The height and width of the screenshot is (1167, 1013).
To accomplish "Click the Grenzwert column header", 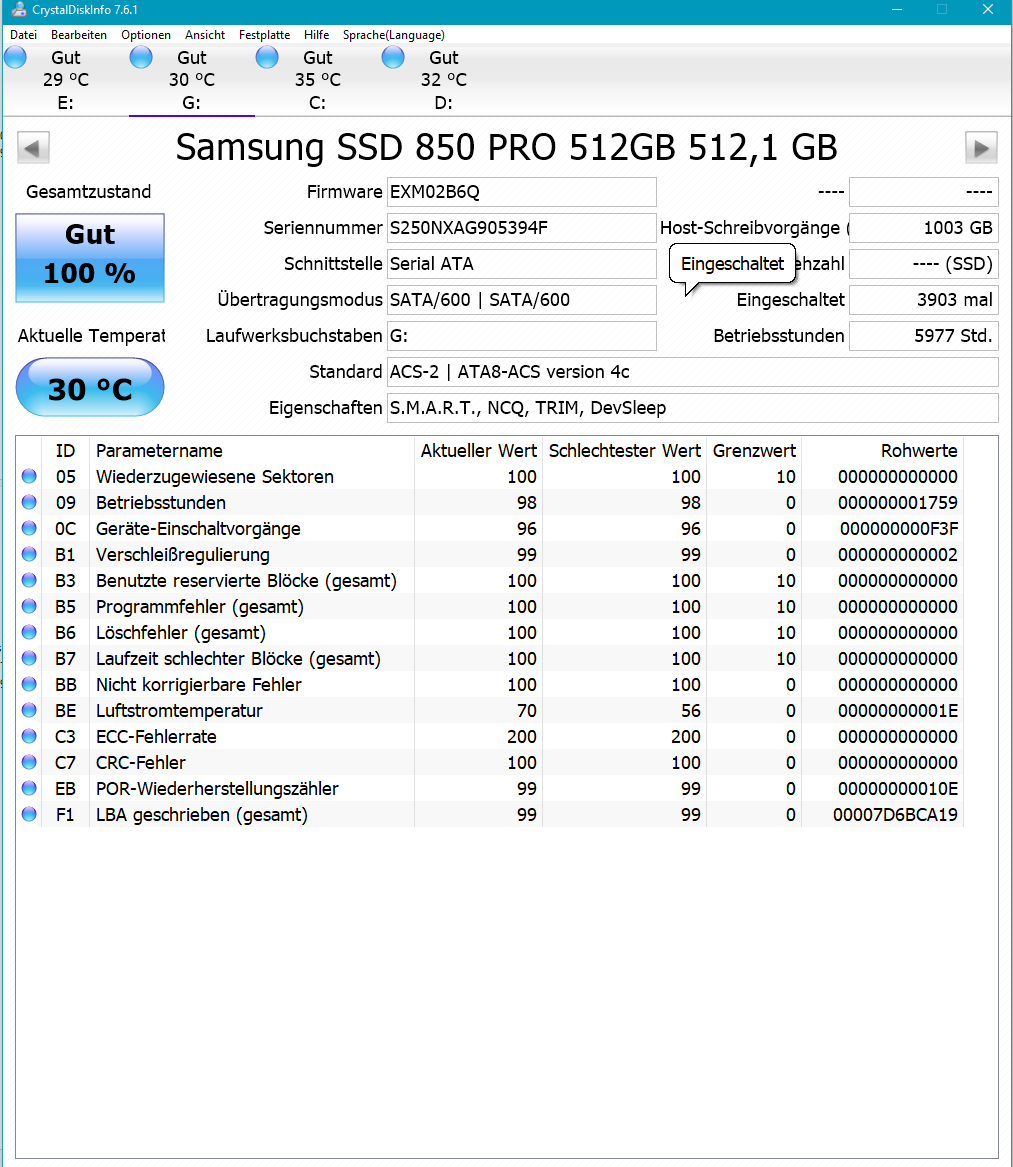I will click(x=754, y=451).
